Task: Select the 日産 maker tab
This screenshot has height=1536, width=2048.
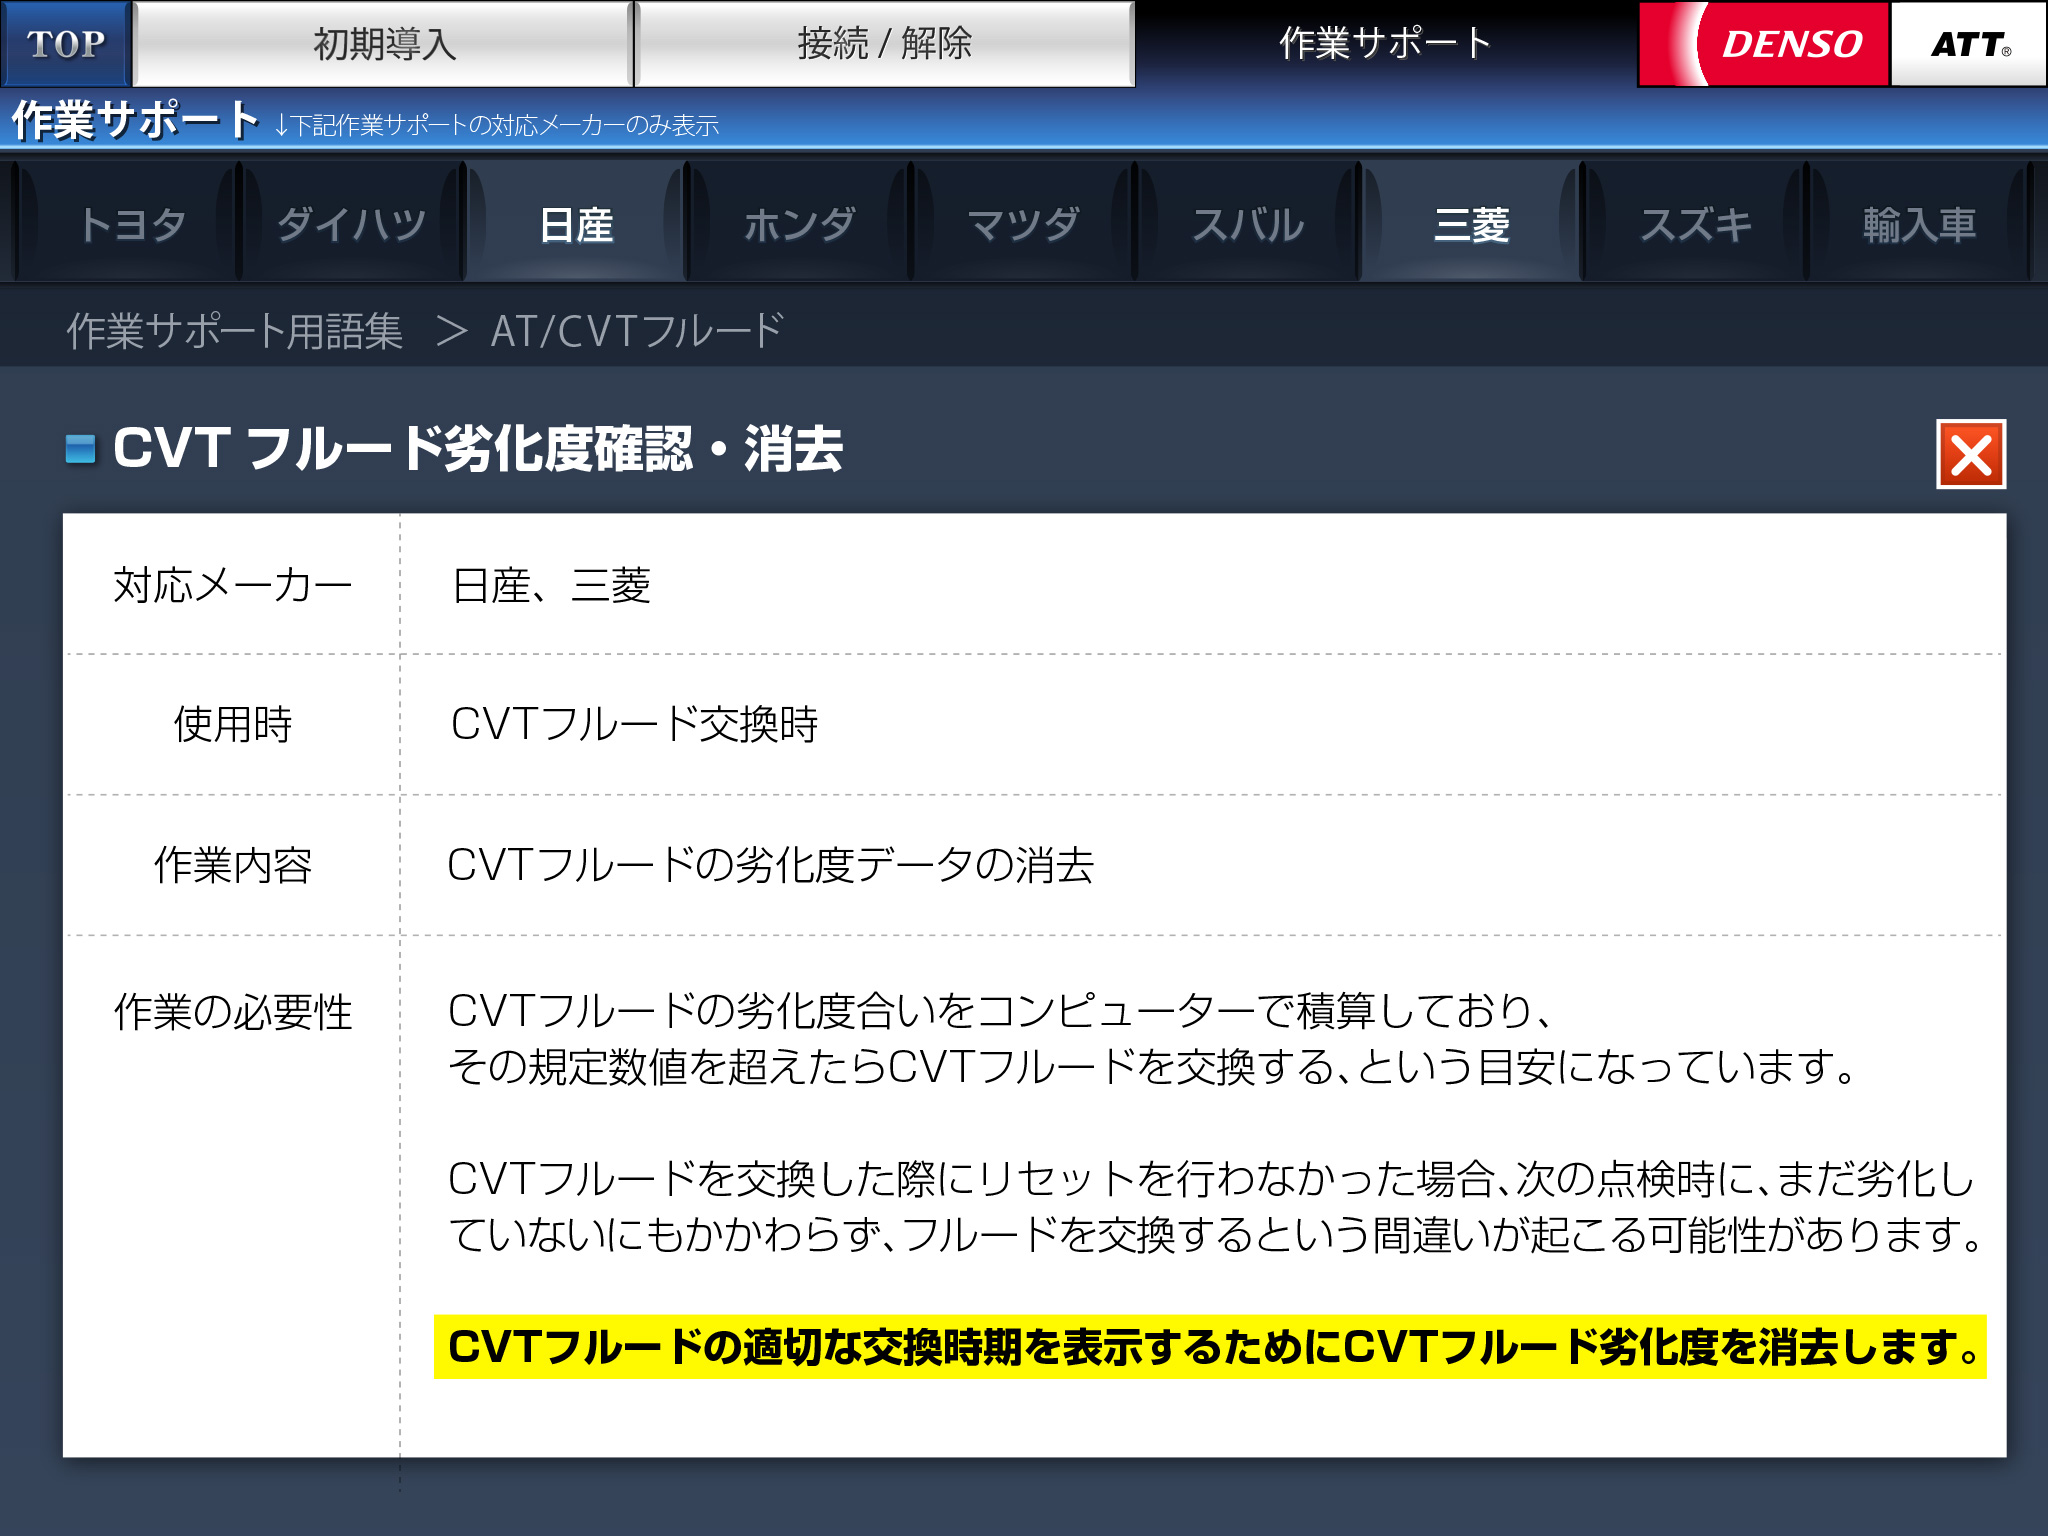Action: coord(576,224)
